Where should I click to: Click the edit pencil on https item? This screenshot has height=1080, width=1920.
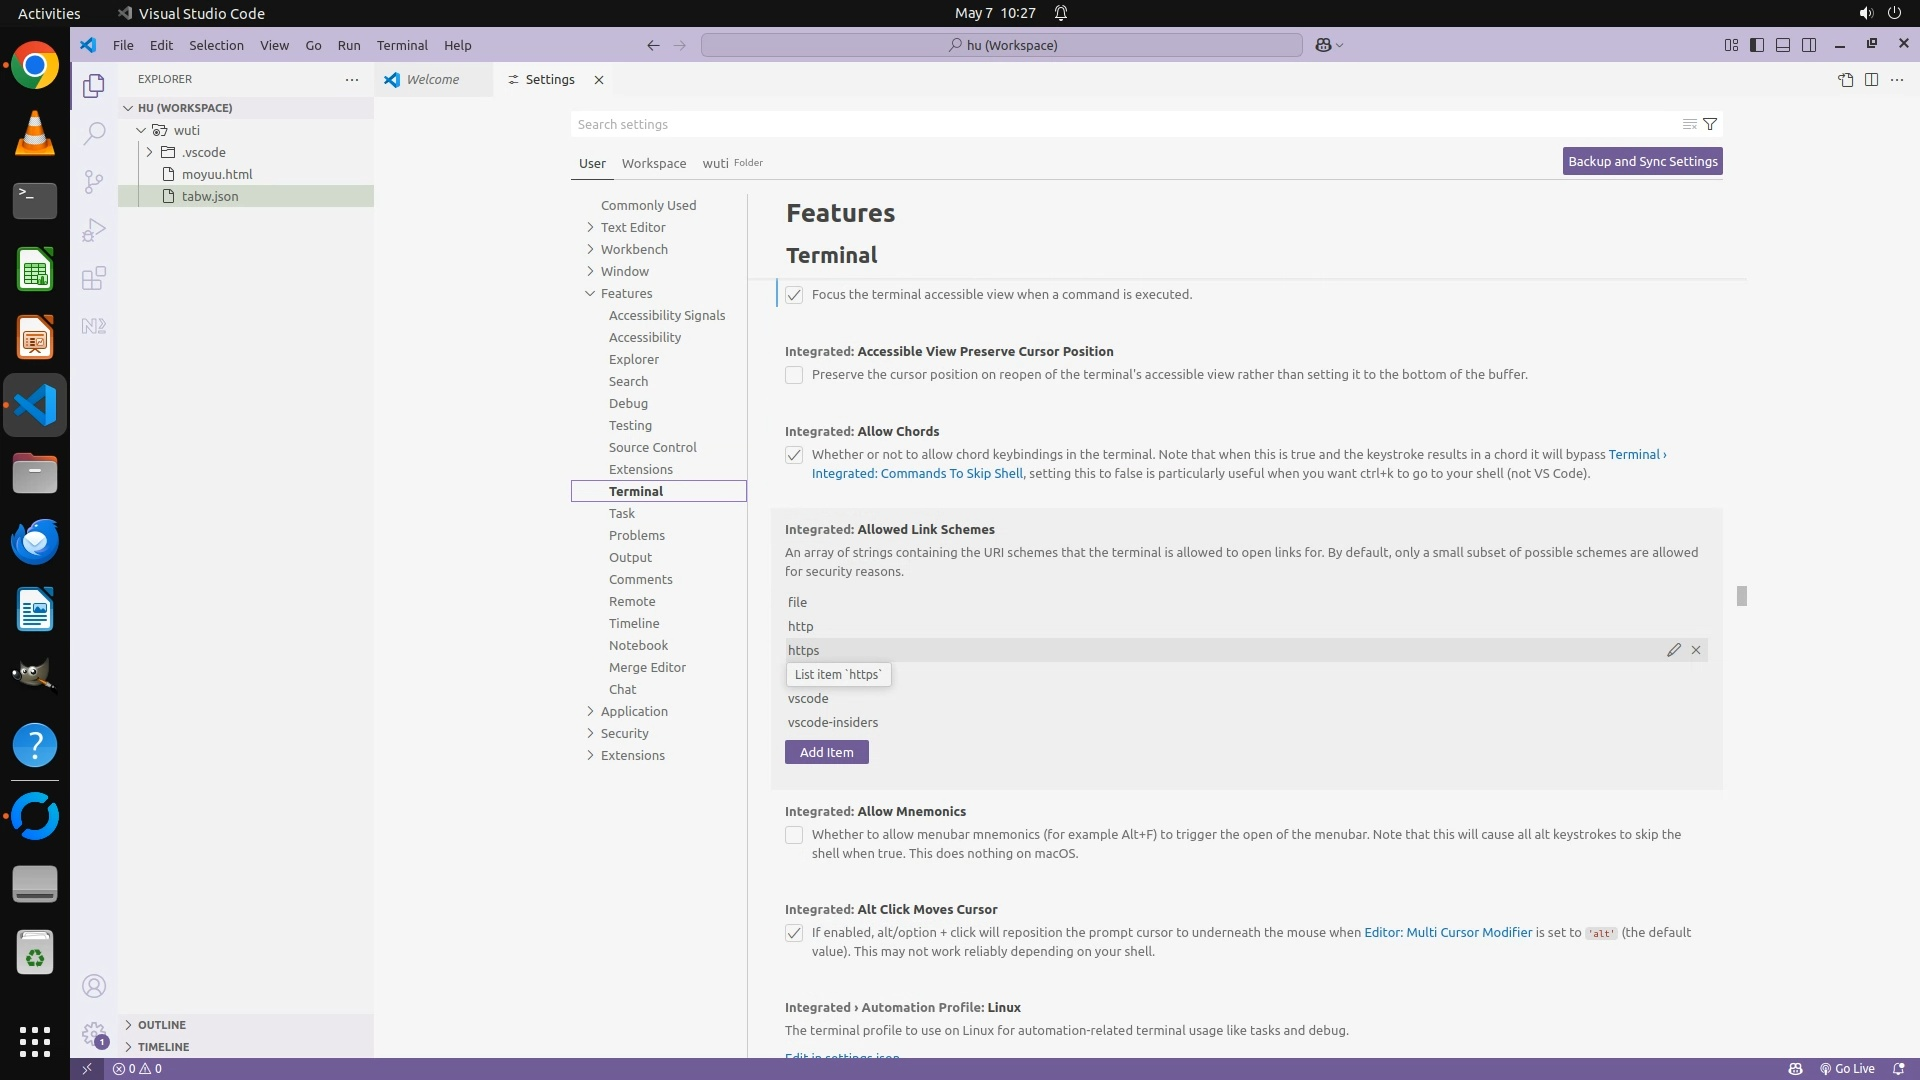tap(1674, 650)
